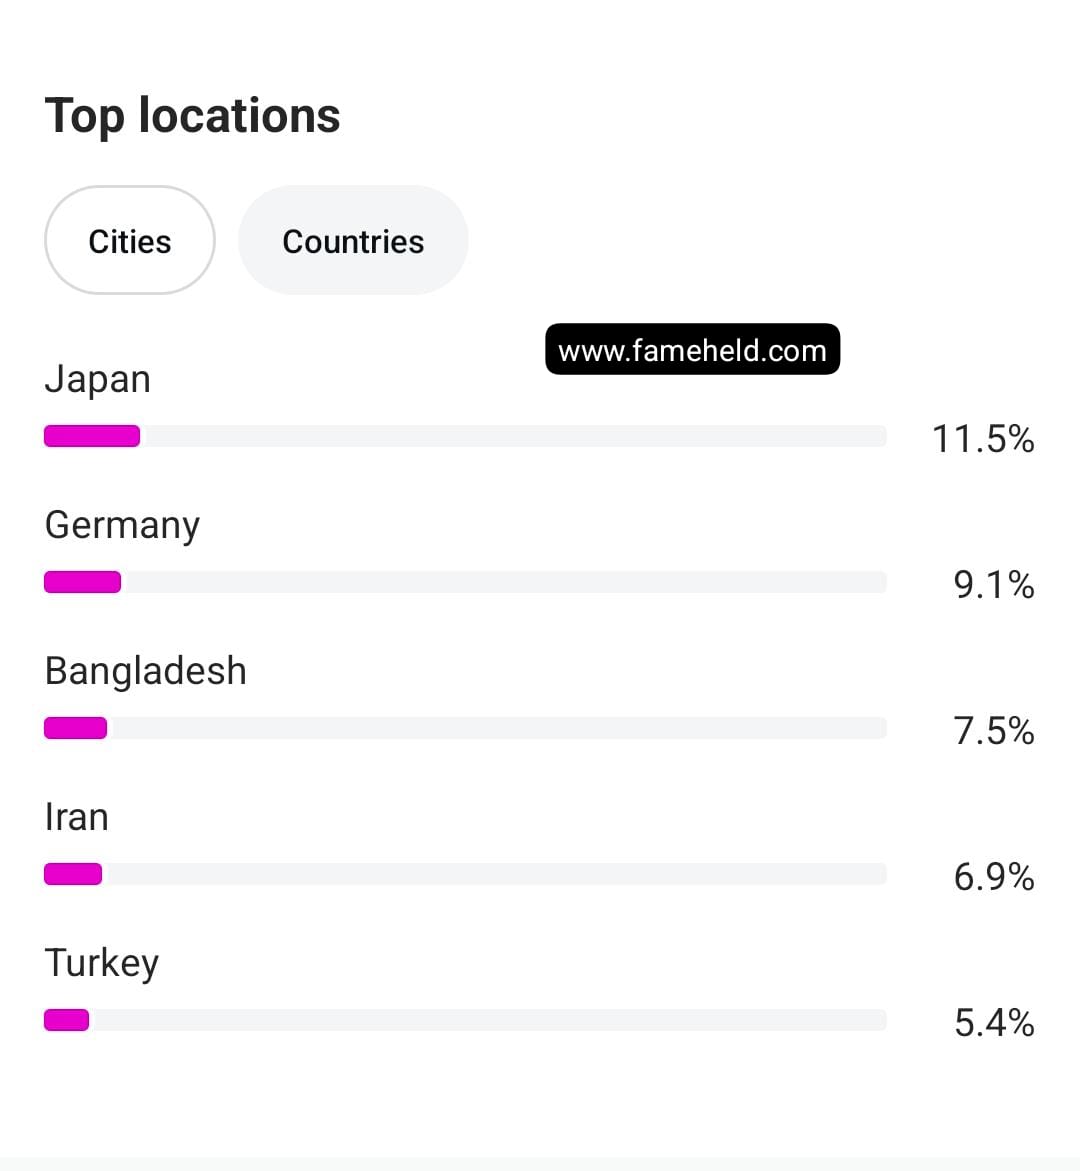The width and height of the screenshot is (1080, 1171).
Task: Click the Iran location label
Action: [x=76, y=816]
